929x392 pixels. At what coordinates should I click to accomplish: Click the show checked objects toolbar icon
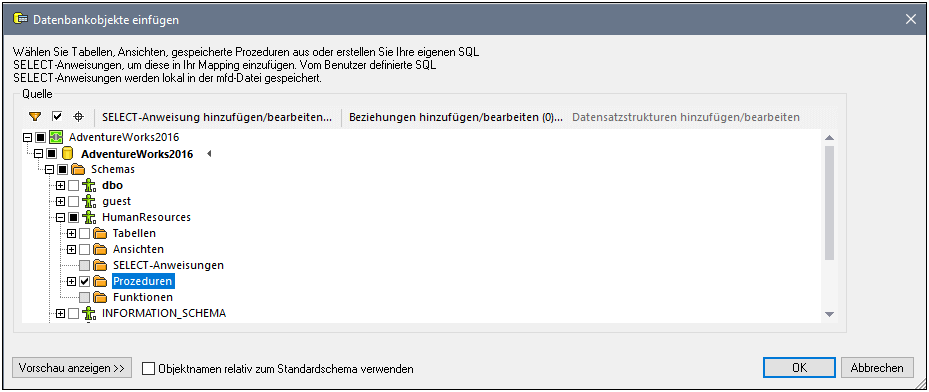57,117
